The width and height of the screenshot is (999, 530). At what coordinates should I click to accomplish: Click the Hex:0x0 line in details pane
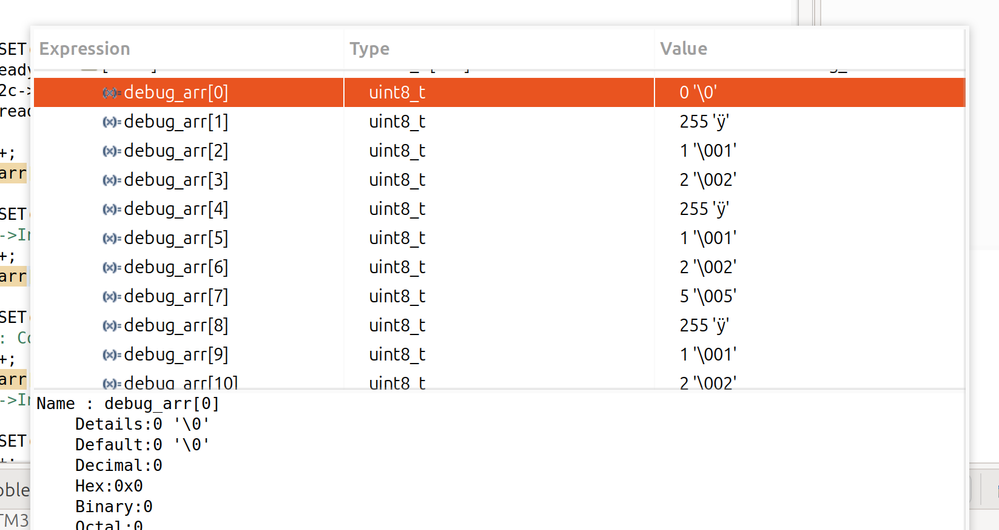point(109,486)
